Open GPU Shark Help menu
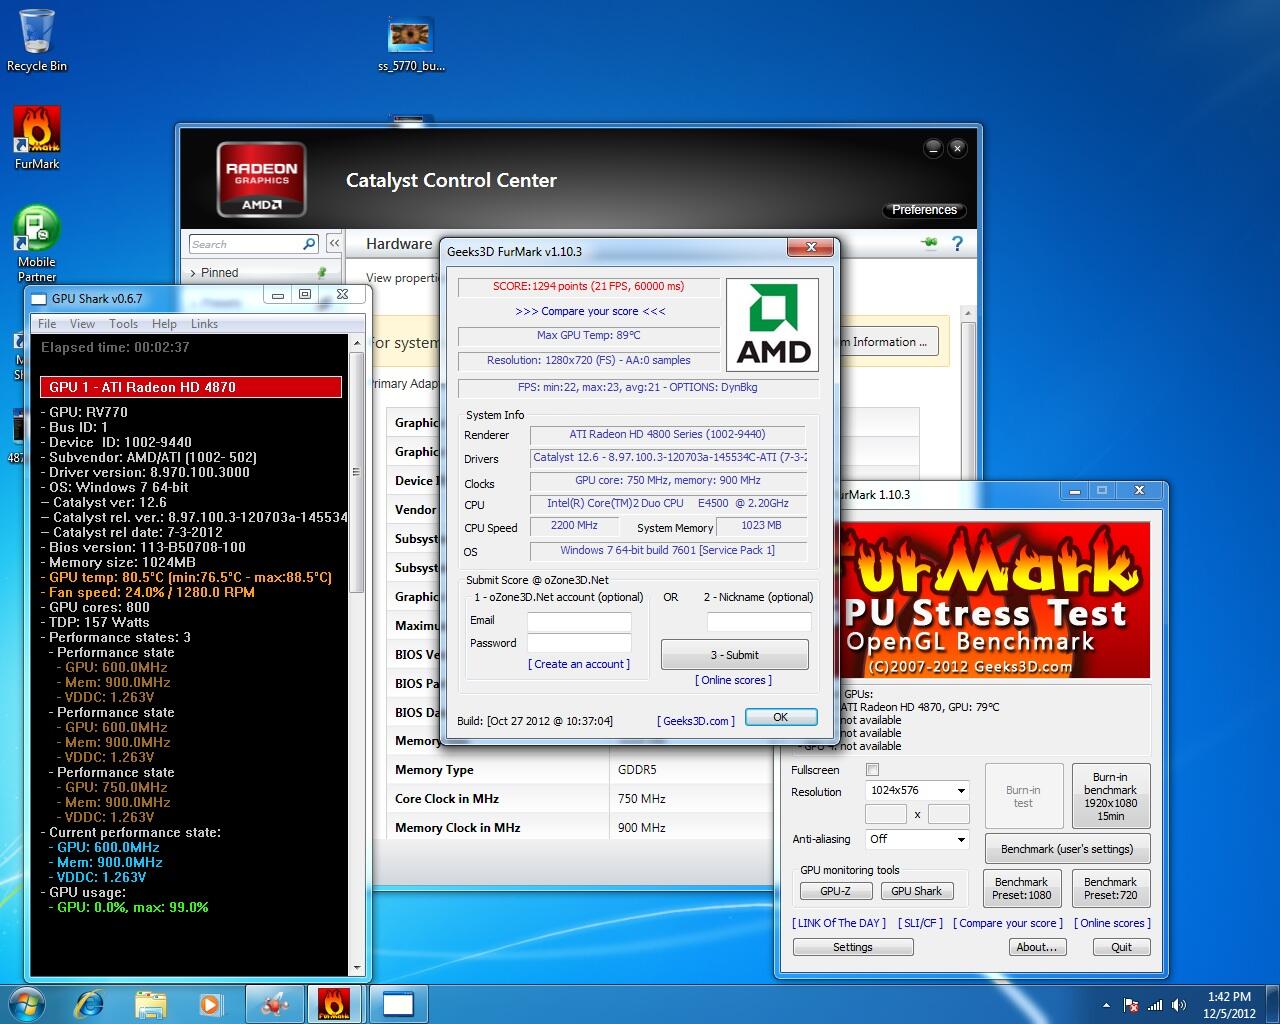Viewport: 1280px width, 1024px height. (164, 324)
